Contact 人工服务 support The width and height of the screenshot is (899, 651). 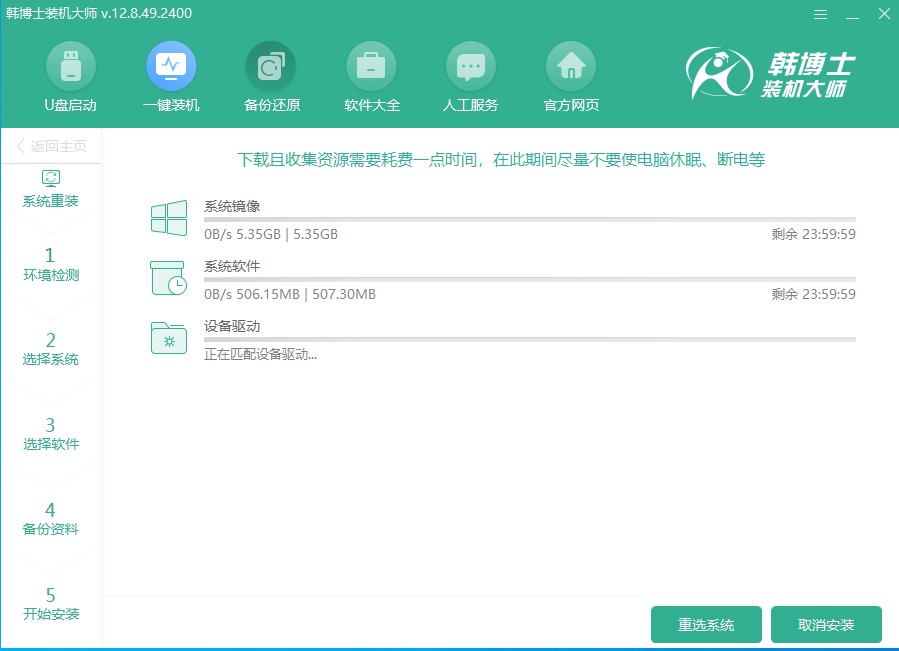[471, 75]
